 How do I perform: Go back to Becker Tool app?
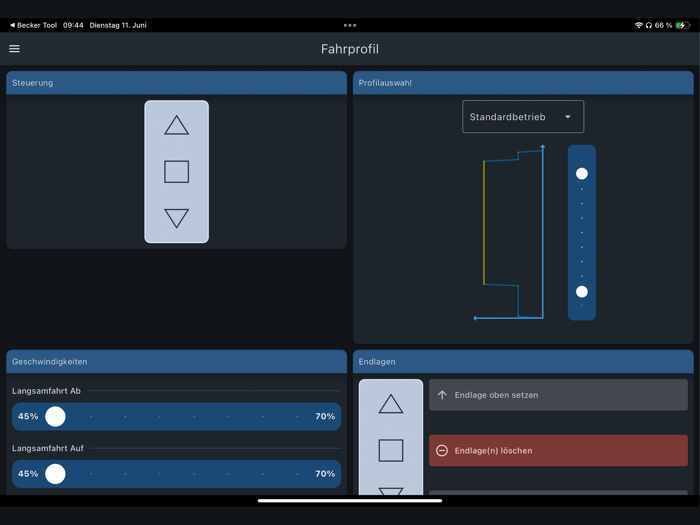pos(33,25)
